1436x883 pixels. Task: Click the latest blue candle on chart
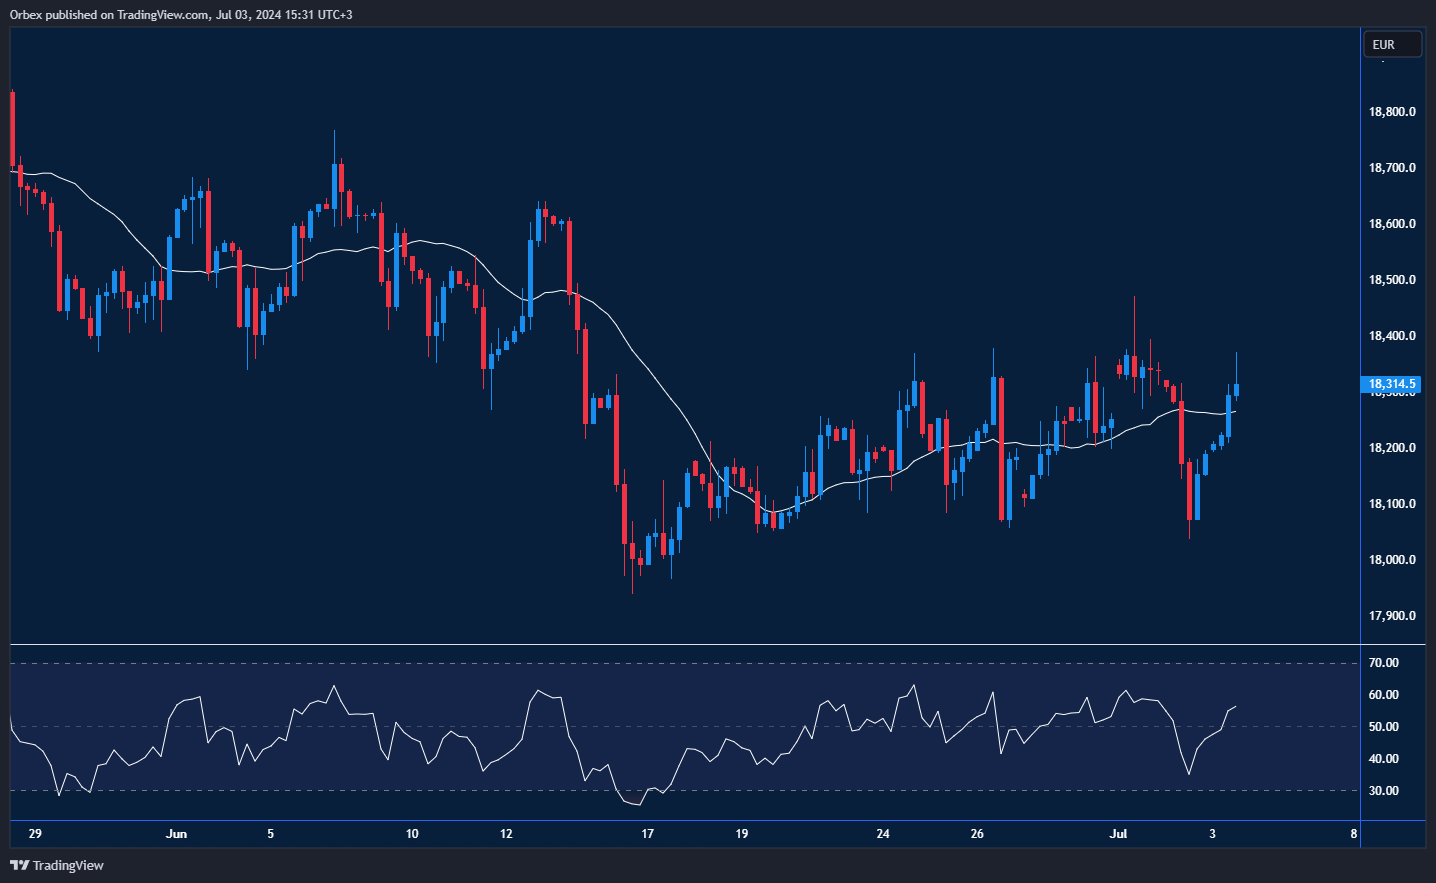[1237, 390]
